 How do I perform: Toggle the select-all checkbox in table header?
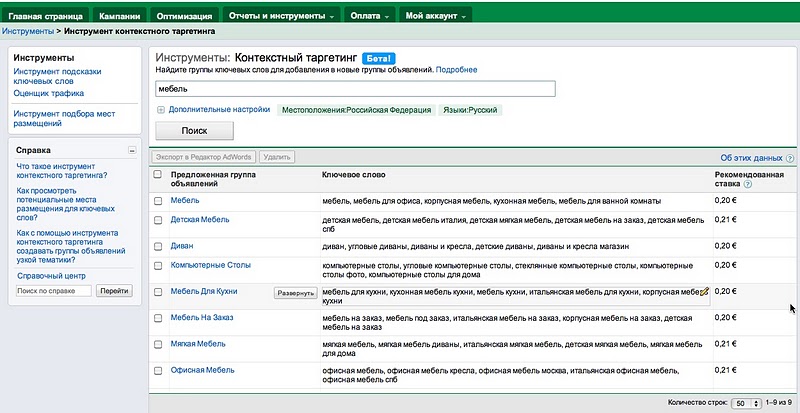click(x=158, y=174)
